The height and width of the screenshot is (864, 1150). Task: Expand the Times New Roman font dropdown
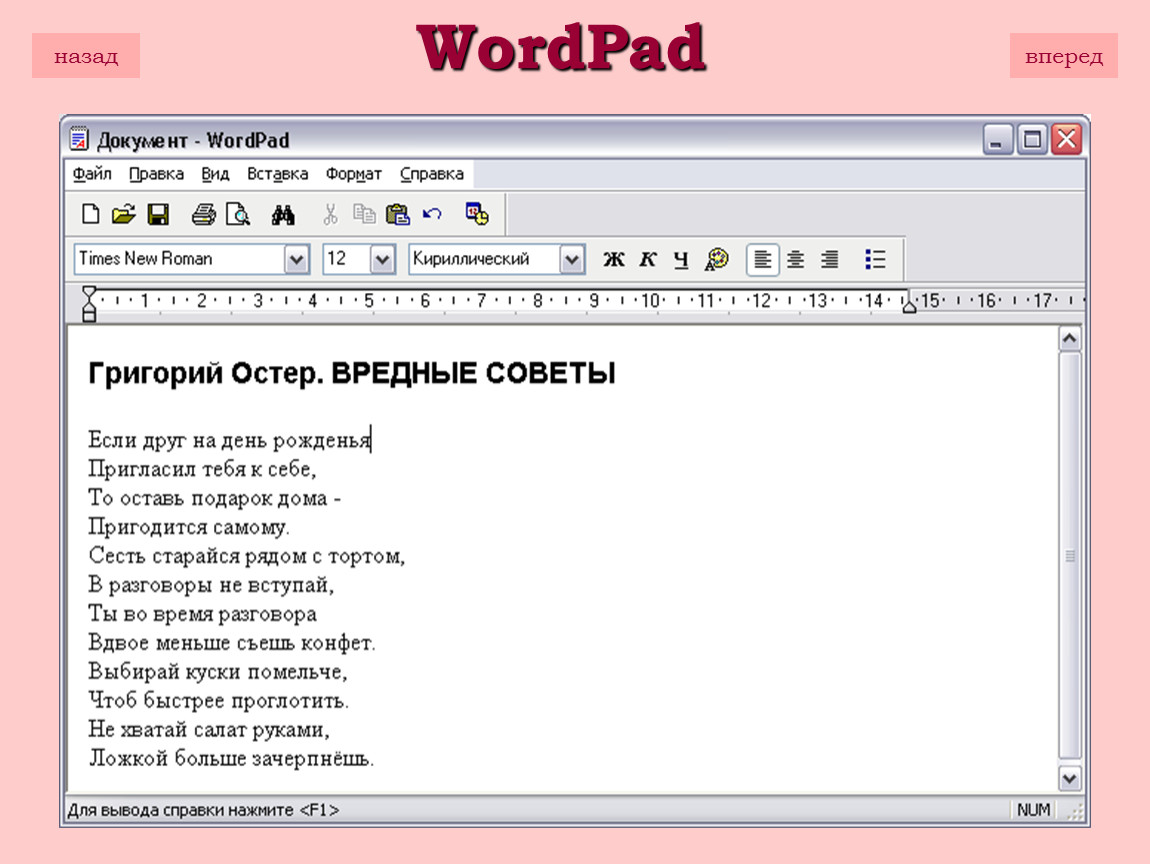[x=296, y=259]
